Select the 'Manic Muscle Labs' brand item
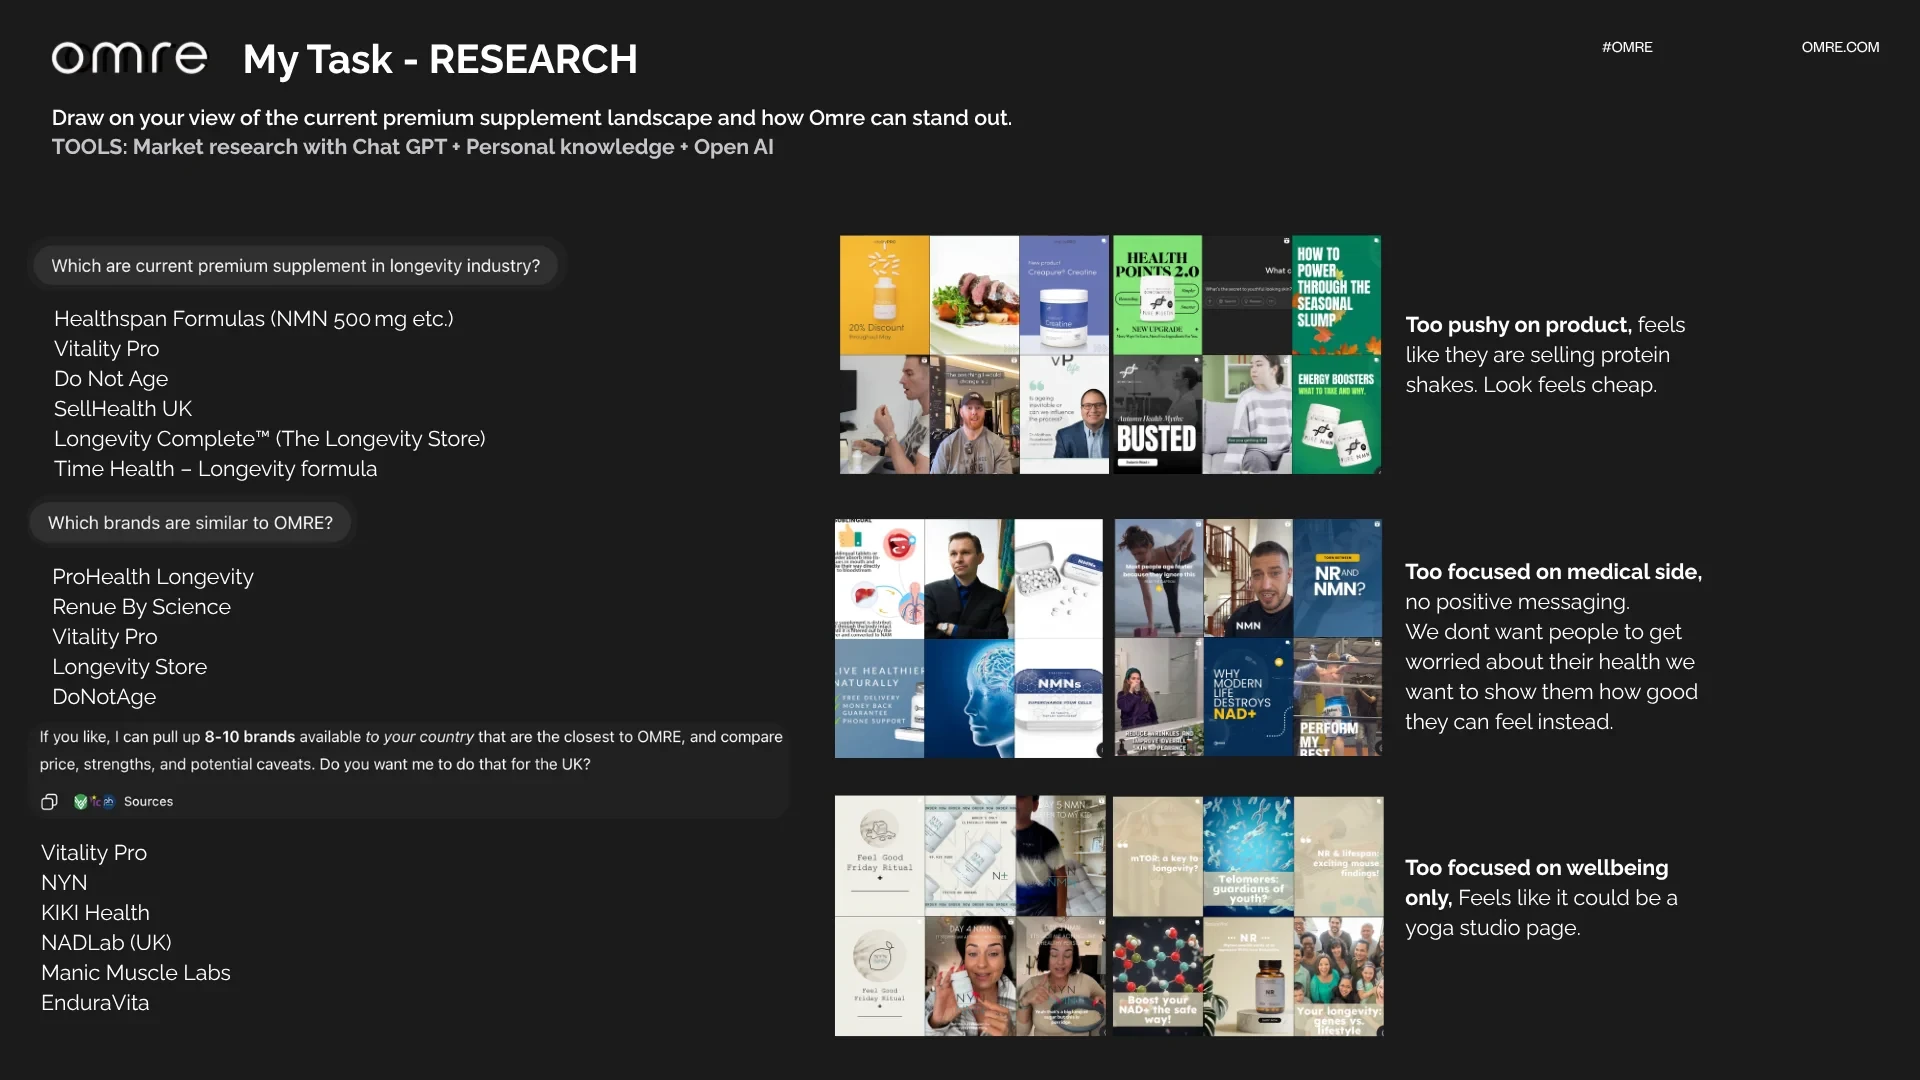Image resolution: width=1920 pixels, height=1080 pixels. click(136, 973)
